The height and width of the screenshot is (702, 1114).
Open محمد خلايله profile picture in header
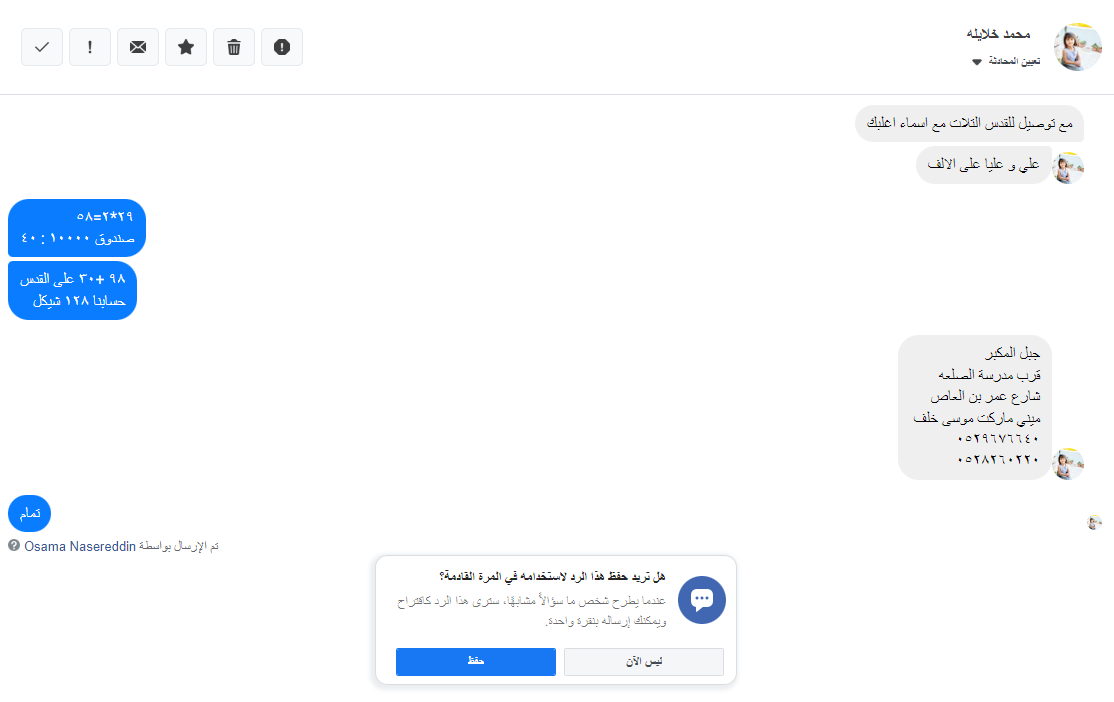coord(1077,47)
